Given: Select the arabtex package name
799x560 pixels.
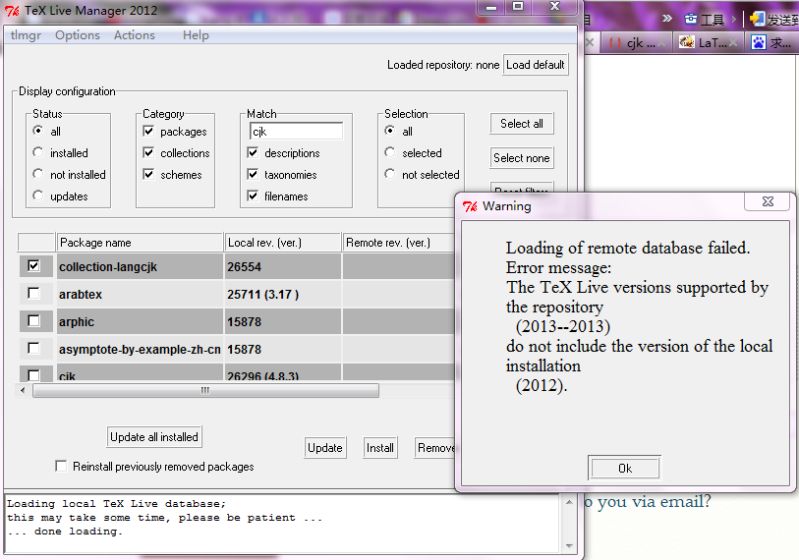Looking at the screenshot, I should point(81,295).
